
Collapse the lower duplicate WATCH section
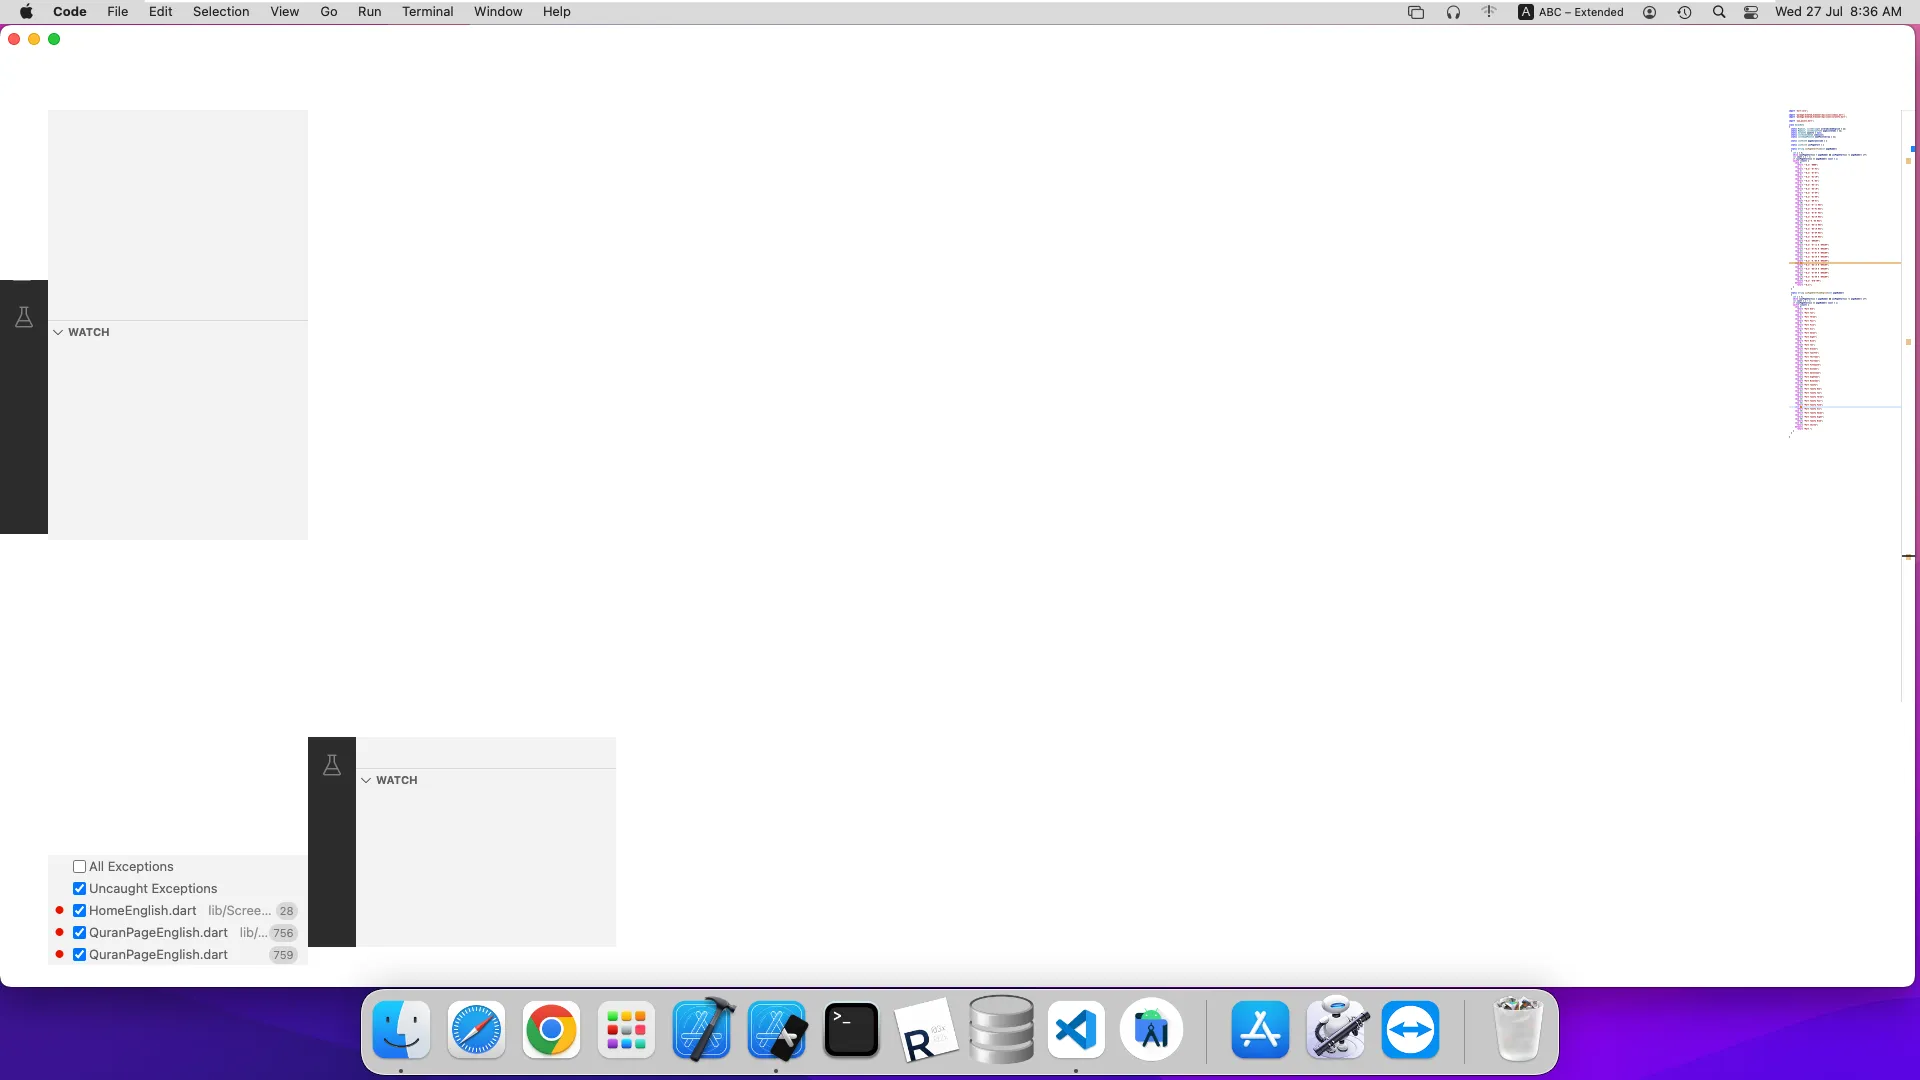(366, 780)
